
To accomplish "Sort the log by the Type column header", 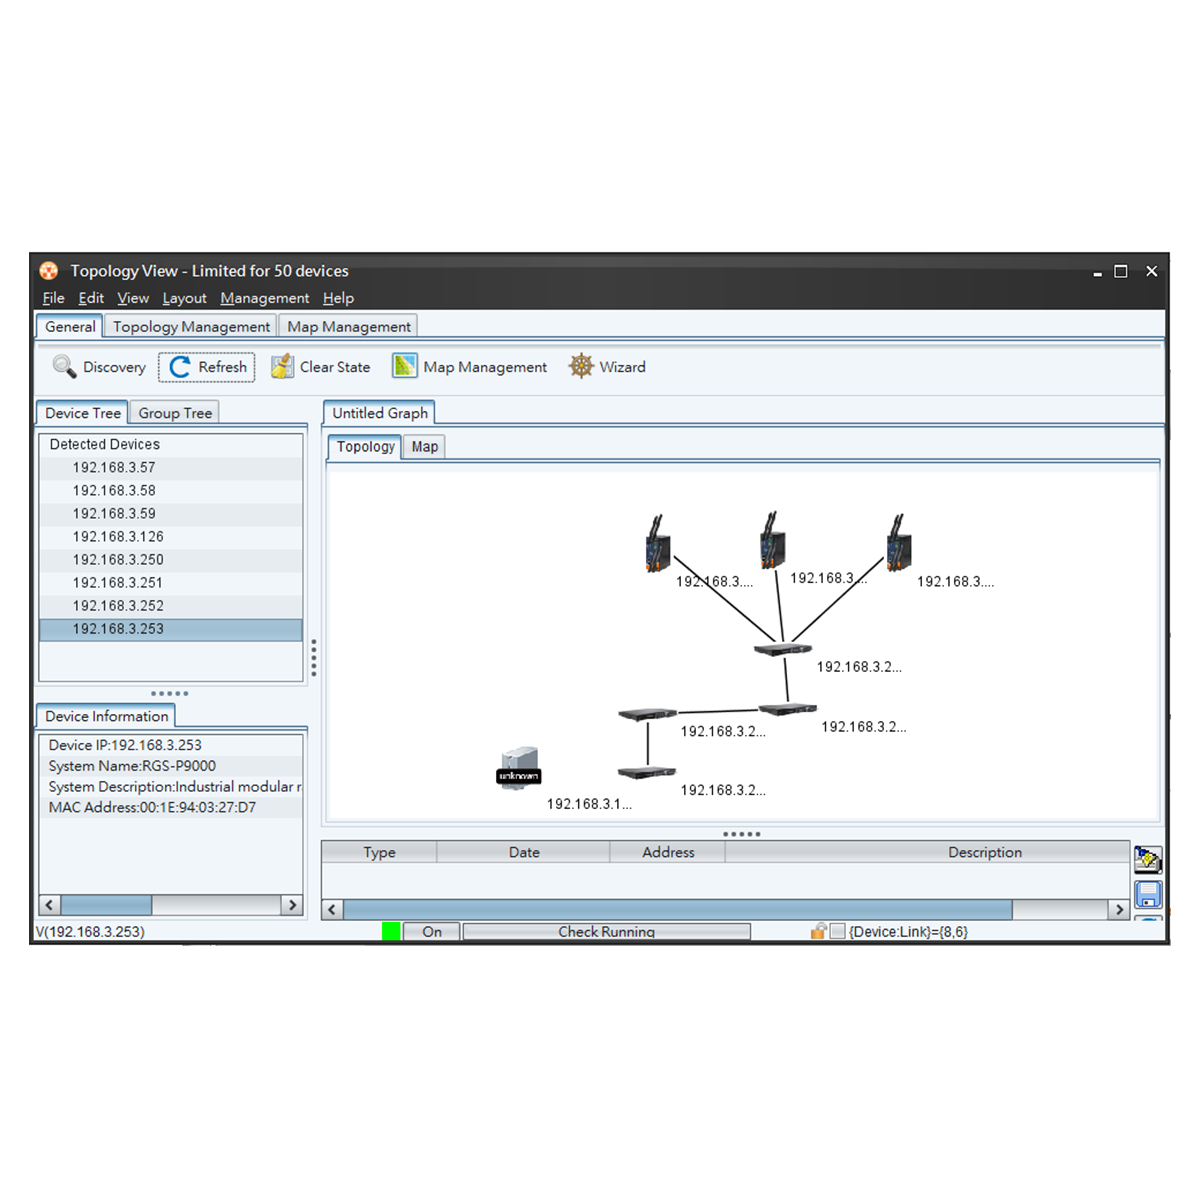I will (x=379, y=852).
